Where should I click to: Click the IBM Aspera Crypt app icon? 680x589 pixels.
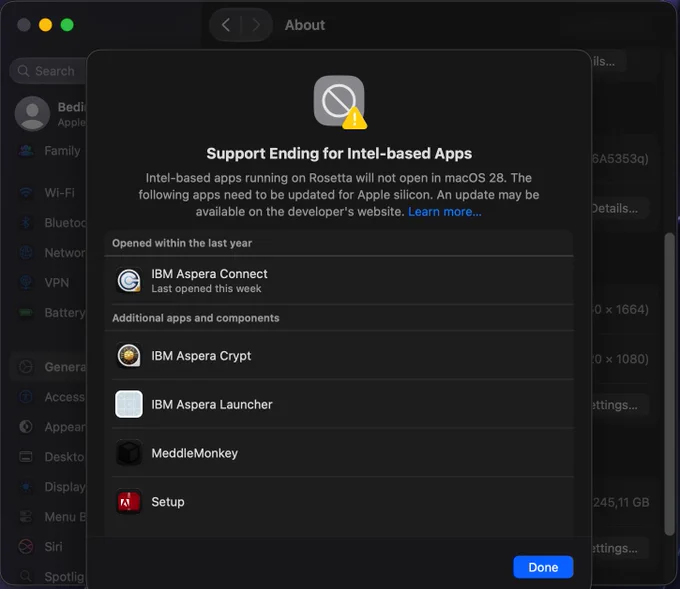click(129, 355)
